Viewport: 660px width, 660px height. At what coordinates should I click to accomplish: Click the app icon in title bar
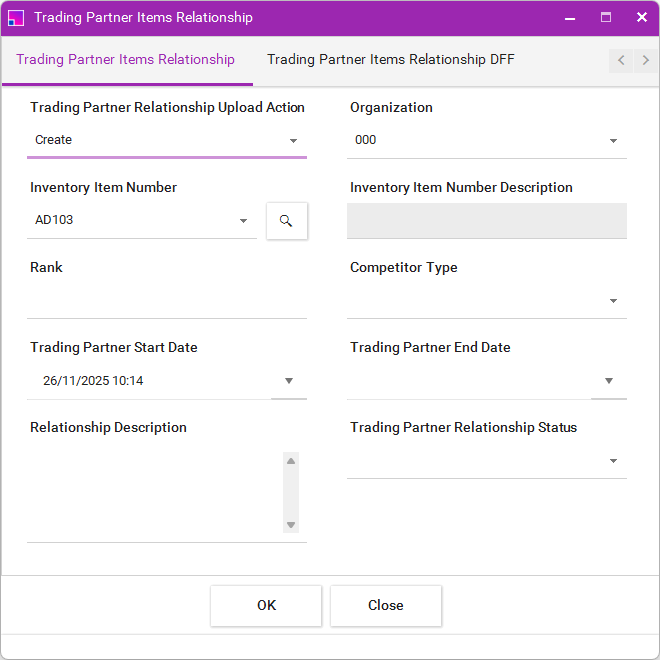point(16,17)
